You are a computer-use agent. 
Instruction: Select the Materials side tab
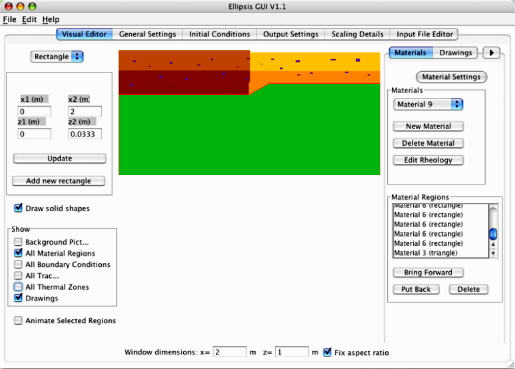pyautogui.click(x=410, y=53)
